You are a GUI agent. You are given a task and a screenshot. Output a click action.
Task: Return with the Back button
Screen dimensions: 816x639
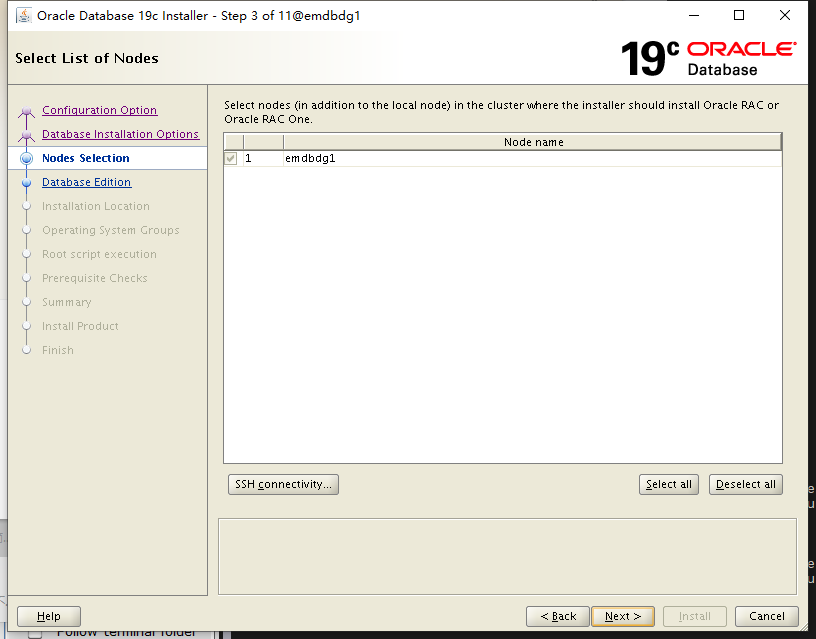click(558, 617)
